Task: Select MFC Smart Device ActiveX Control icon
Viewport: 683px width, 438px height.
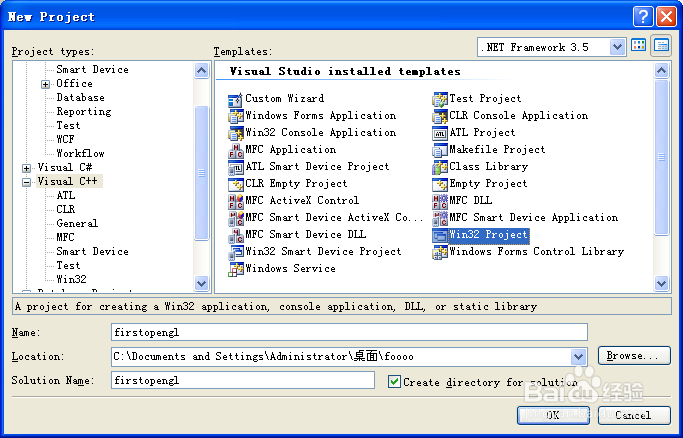Action: pos(236,219)
